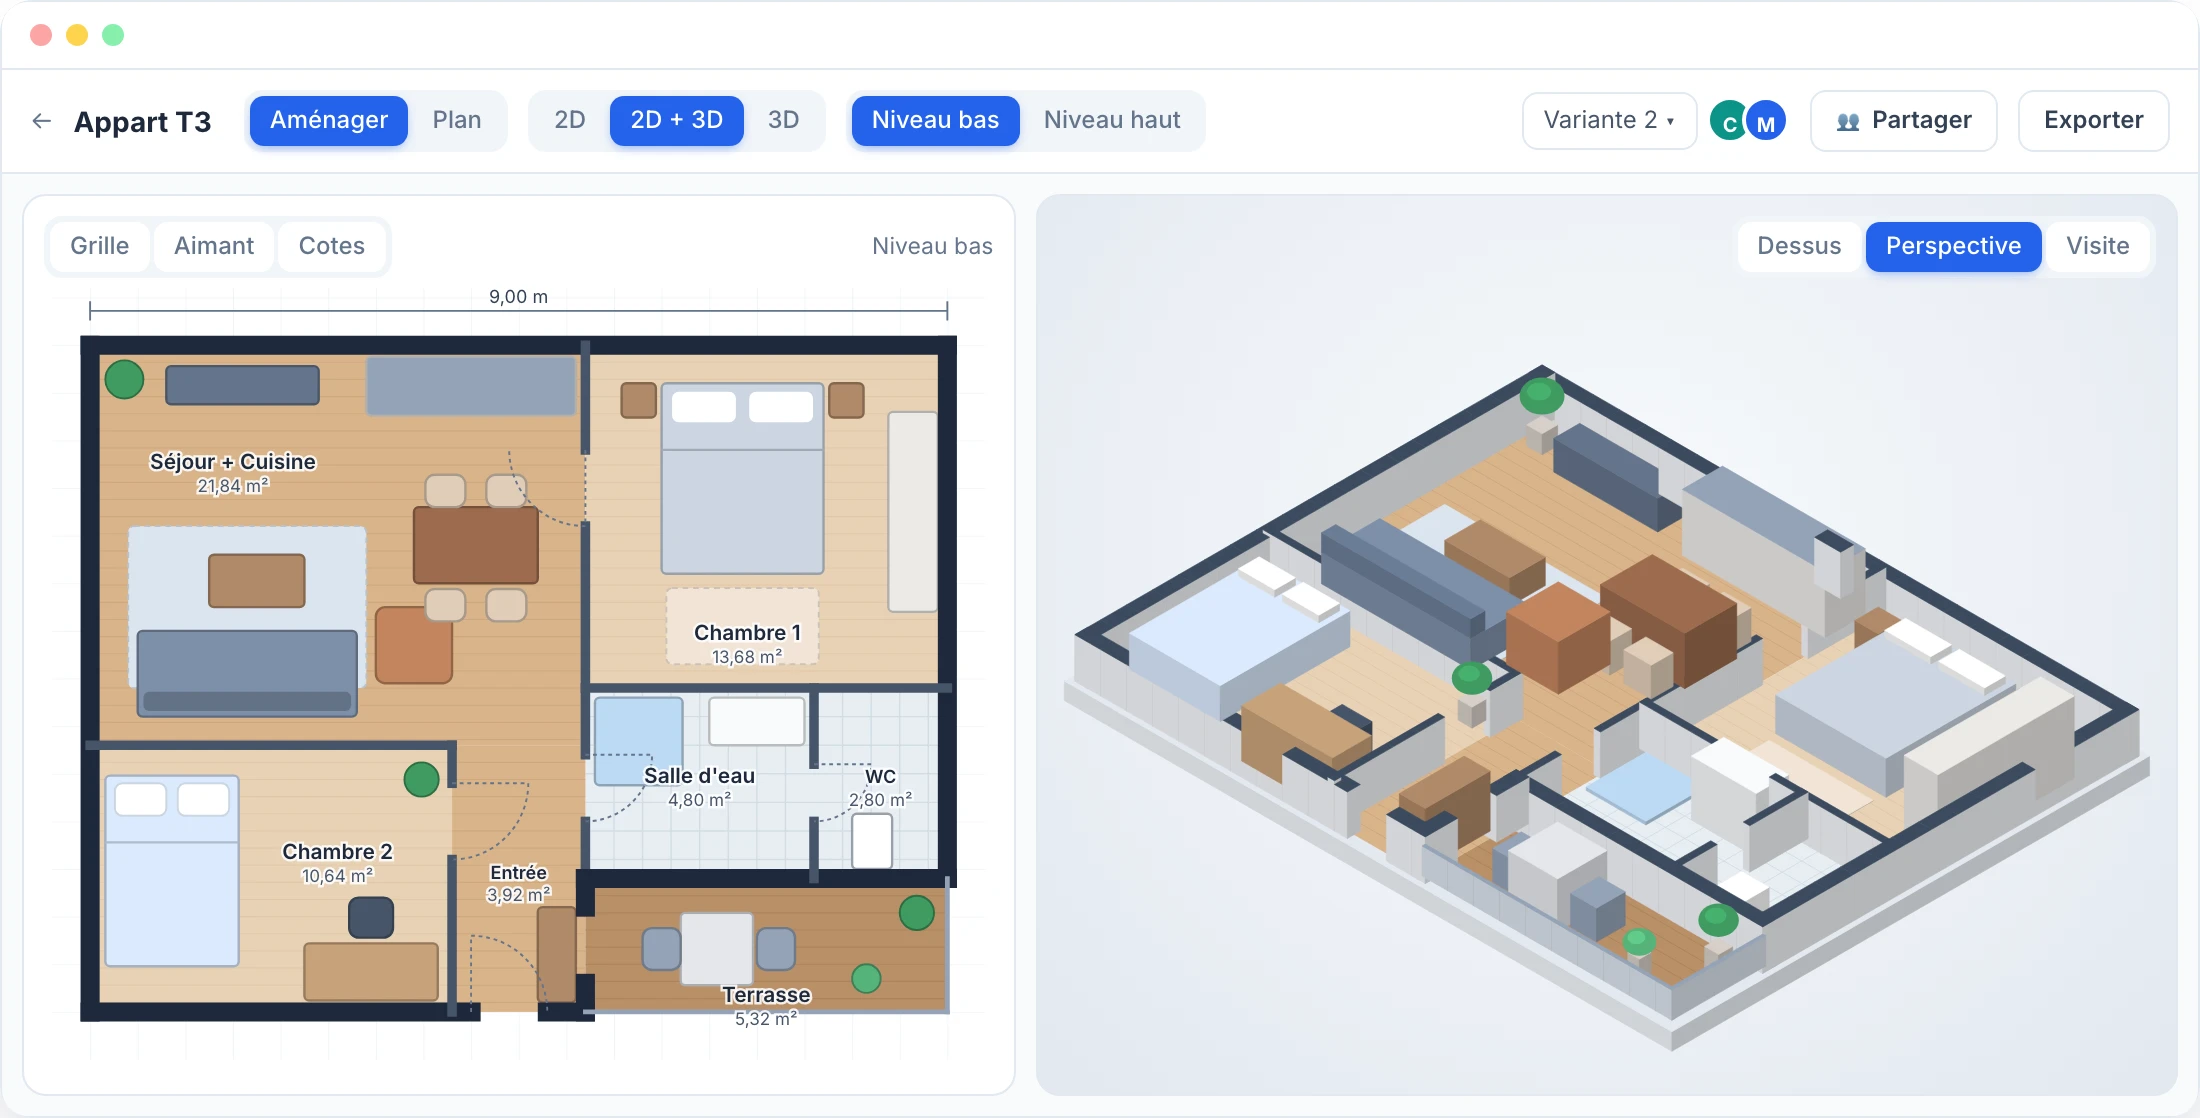2200x1118 pixels.
Task: Select the Perspective 3D view
Action: [x=1953, y=246]
